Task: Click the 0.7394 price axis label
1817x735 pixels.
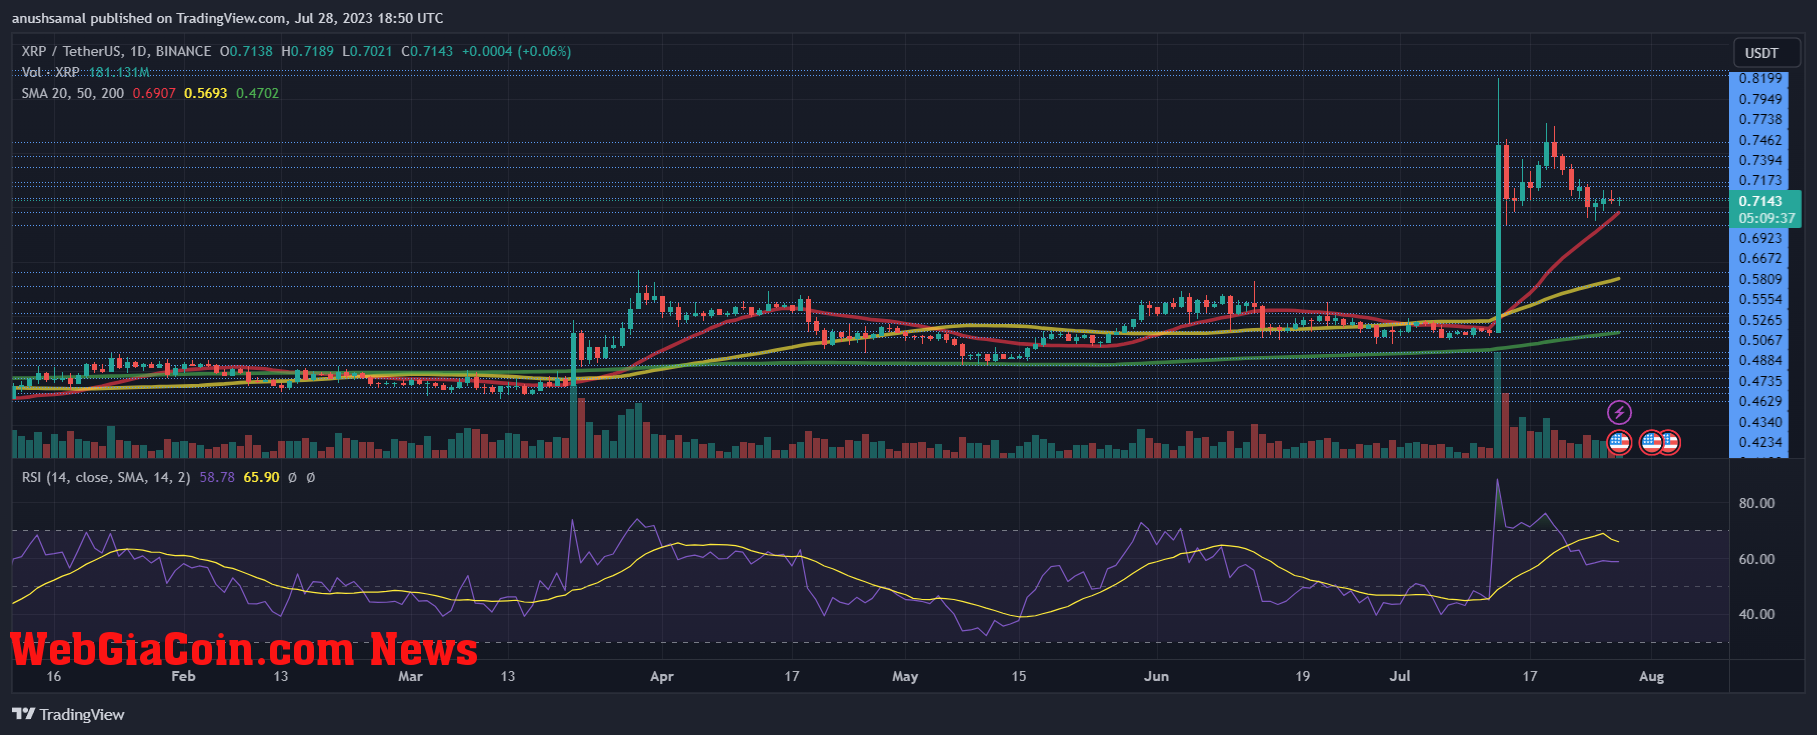Action: [x=1760, y=160]
